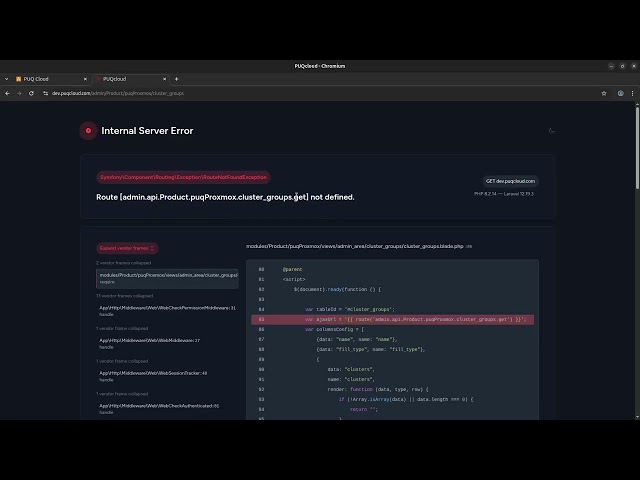The width and height of the screenshot is (640, 480).
Task: Click the browser forward arrow
Action: coord(19,93)
